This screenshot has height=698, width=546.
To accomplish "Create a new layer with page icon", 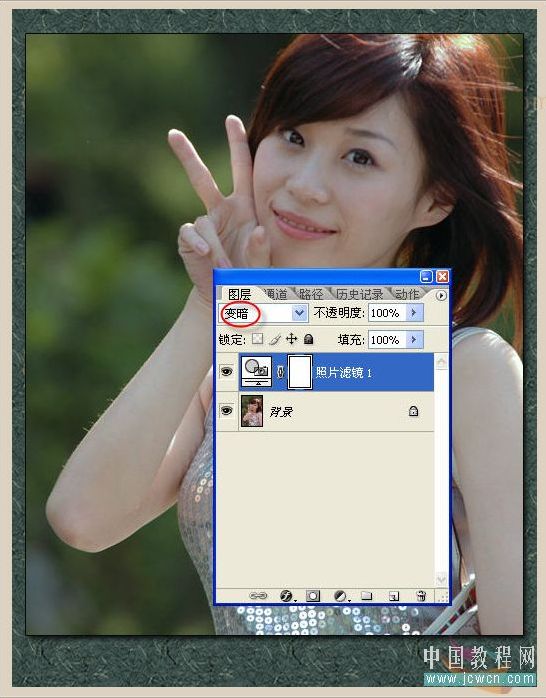I will tap(394, 596).
